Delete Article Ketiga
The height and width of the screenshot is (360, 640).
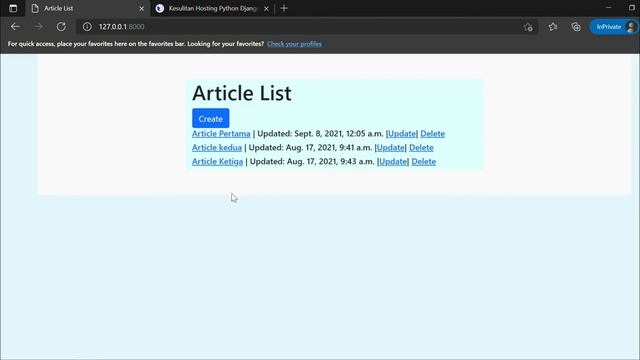pos(424,161)
